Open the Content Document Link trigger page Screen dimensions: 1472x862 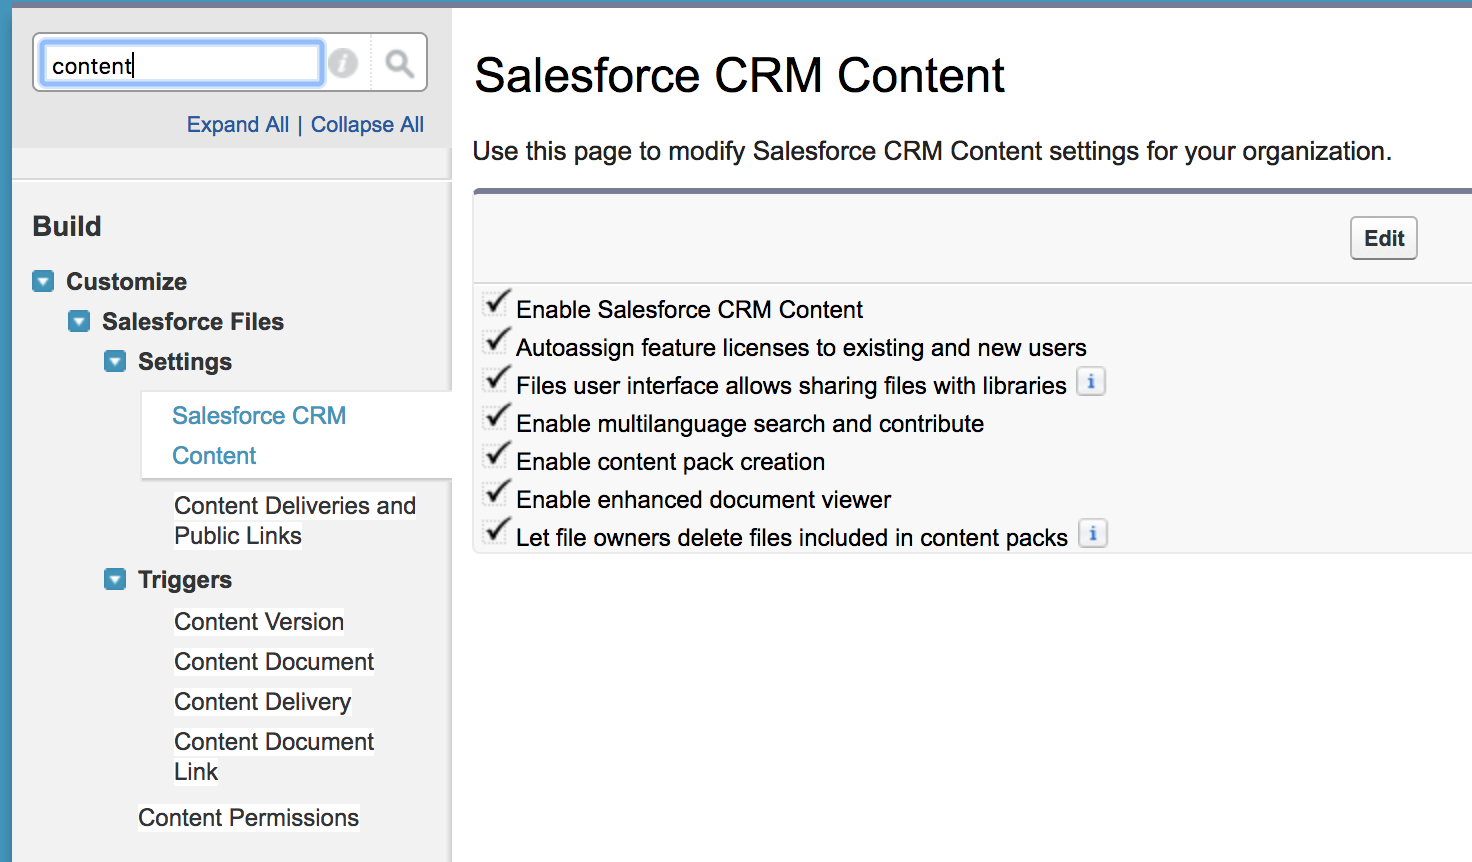274,756
